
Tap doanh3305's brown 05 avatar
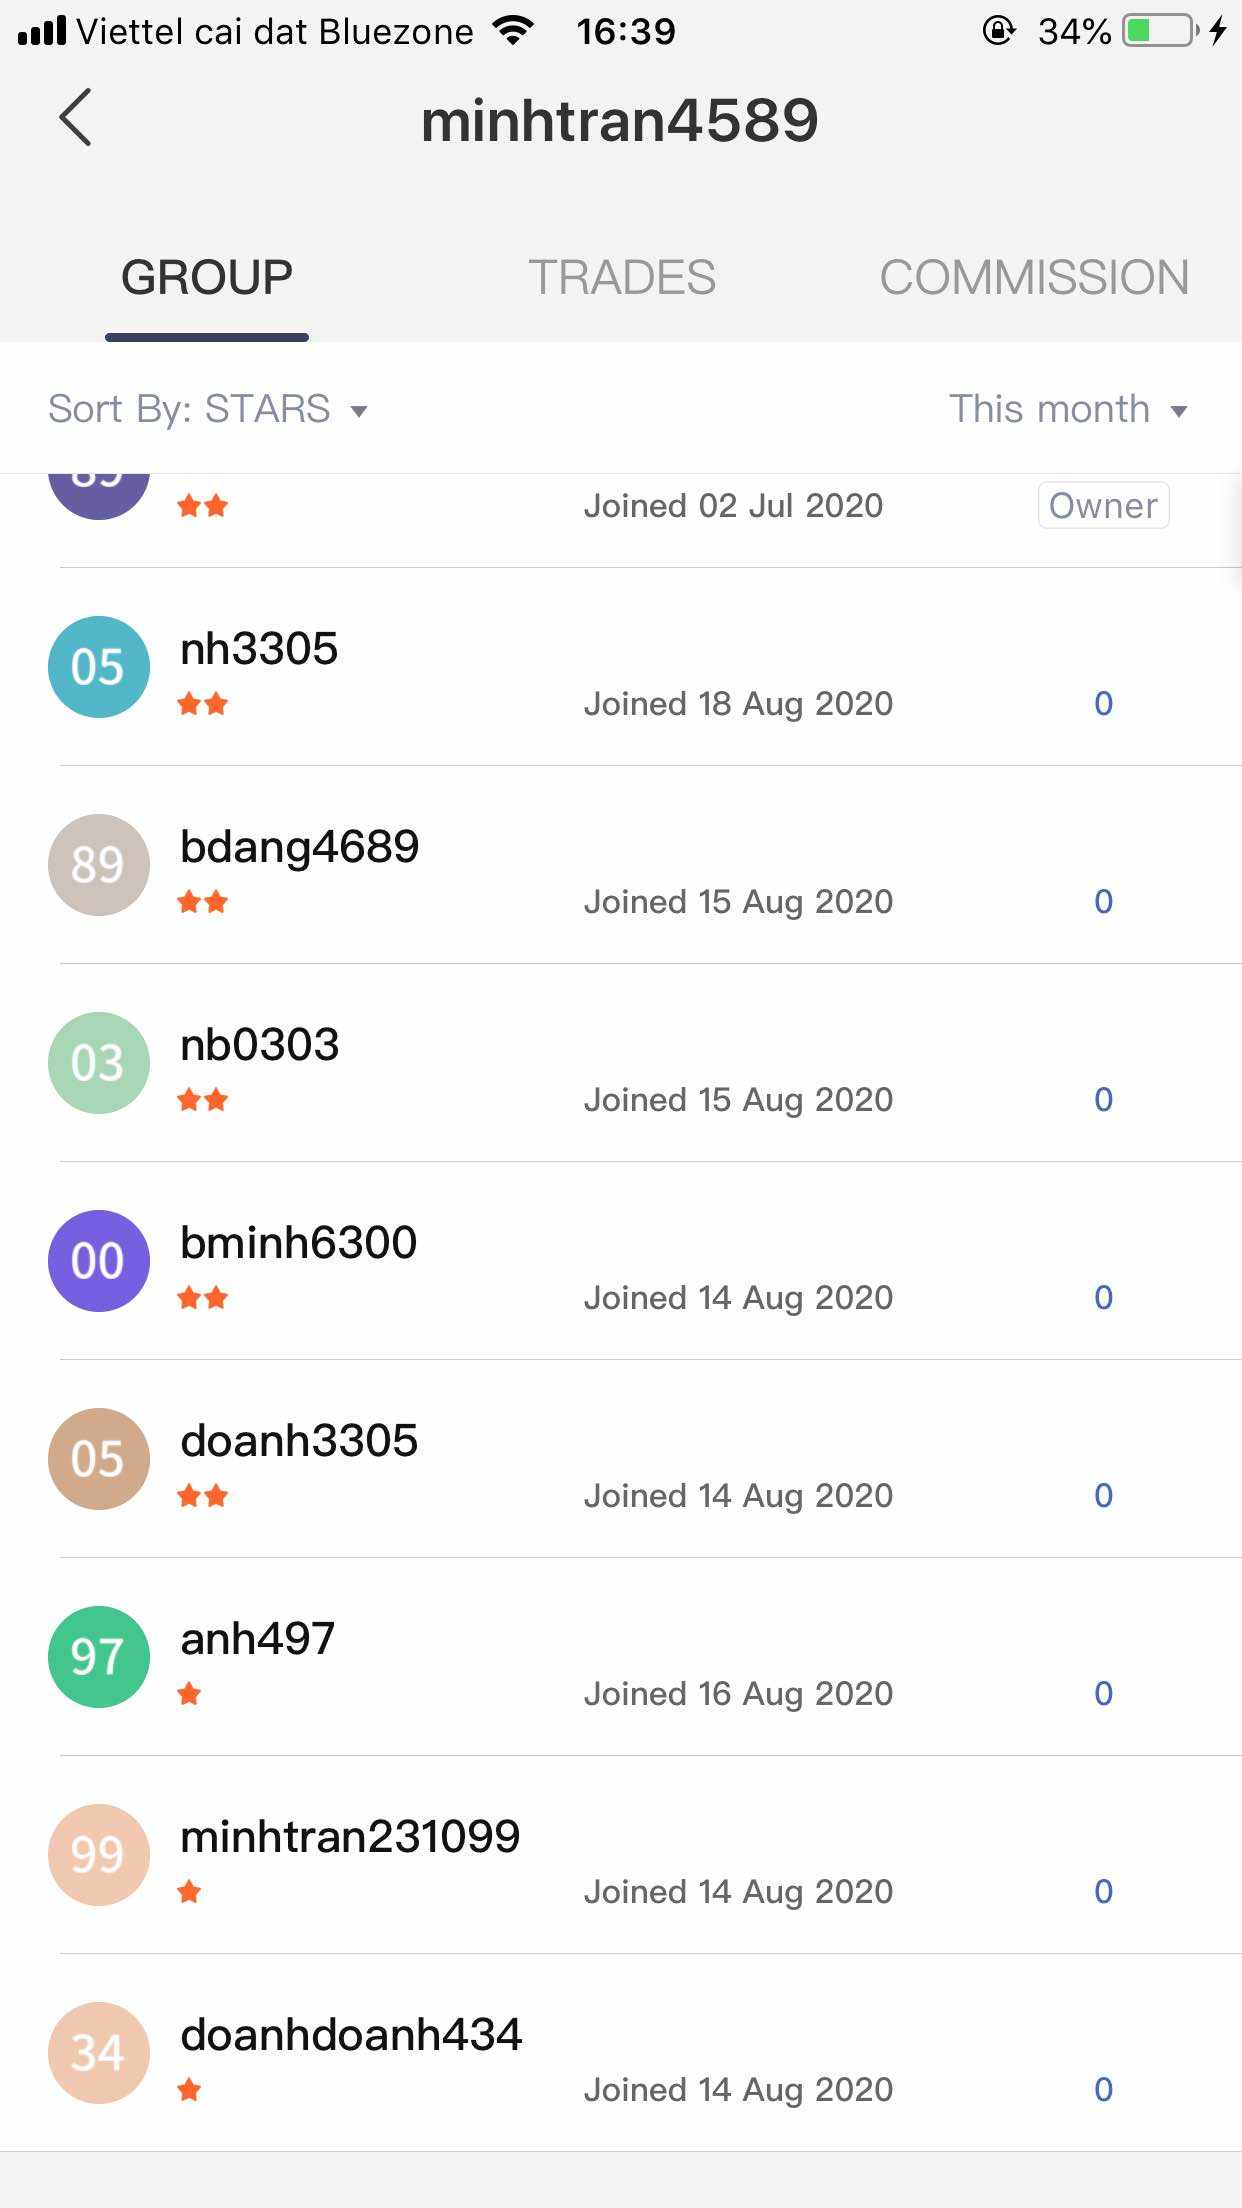(98, 1459)
